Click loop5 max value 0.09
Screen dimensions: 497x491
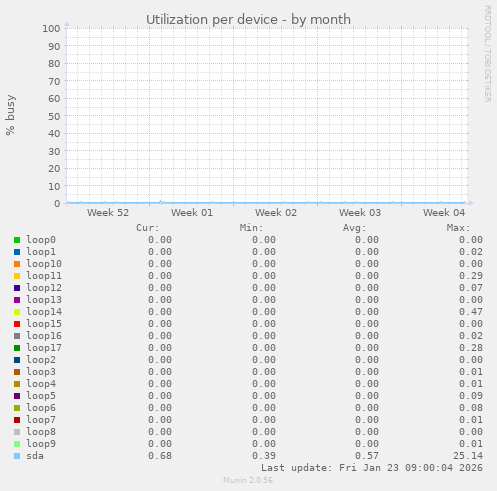tap(471, 396)
